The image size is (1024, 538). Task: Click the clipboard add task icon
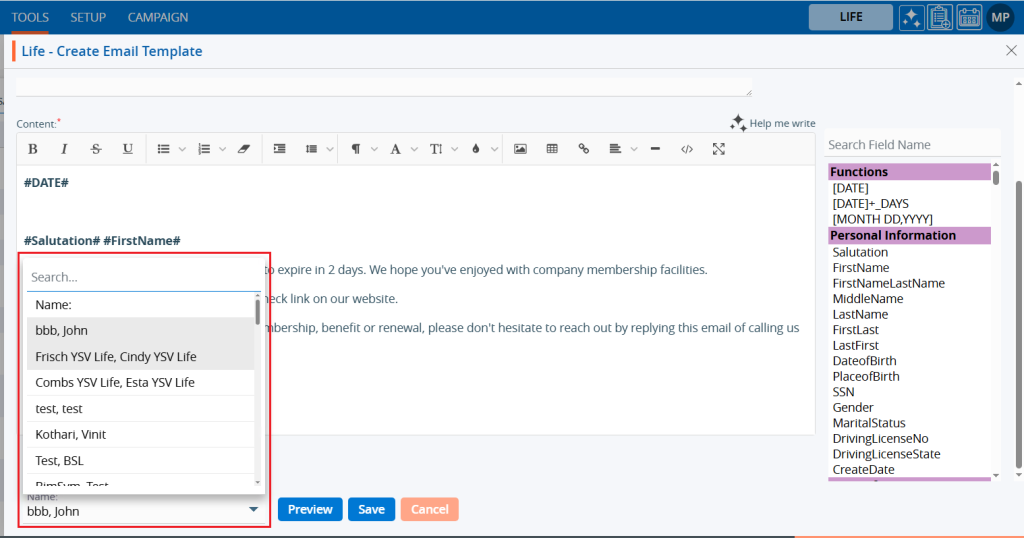tap(939, 17)
